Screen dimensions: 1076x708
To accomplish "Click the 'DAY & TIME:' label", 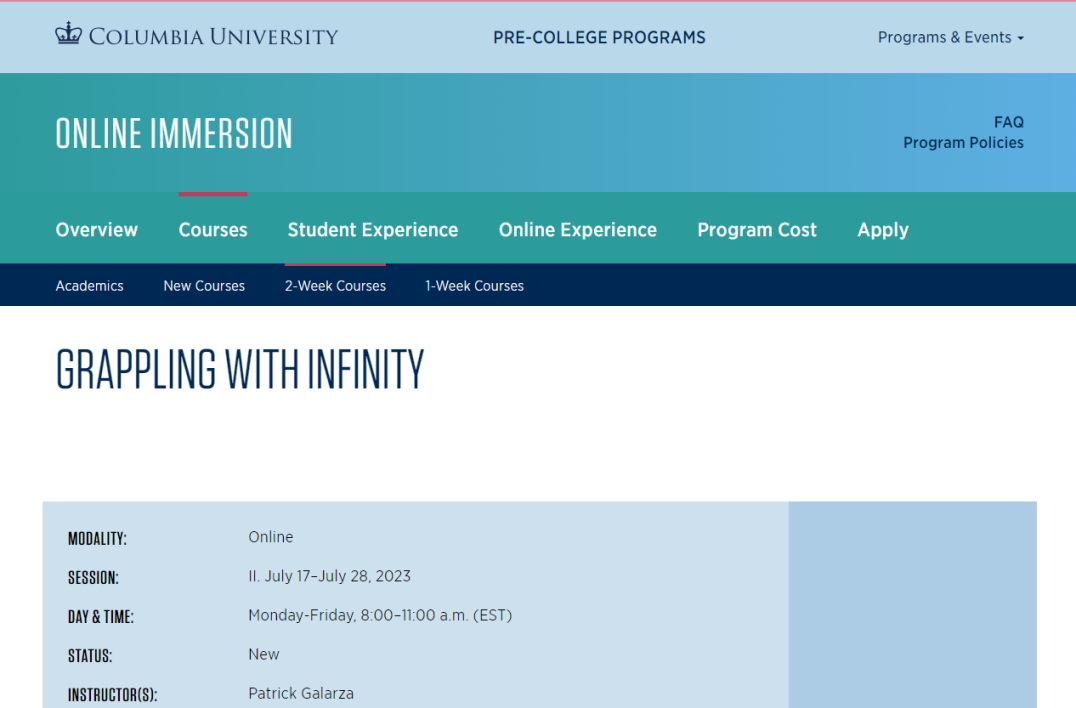I will 101,617.
